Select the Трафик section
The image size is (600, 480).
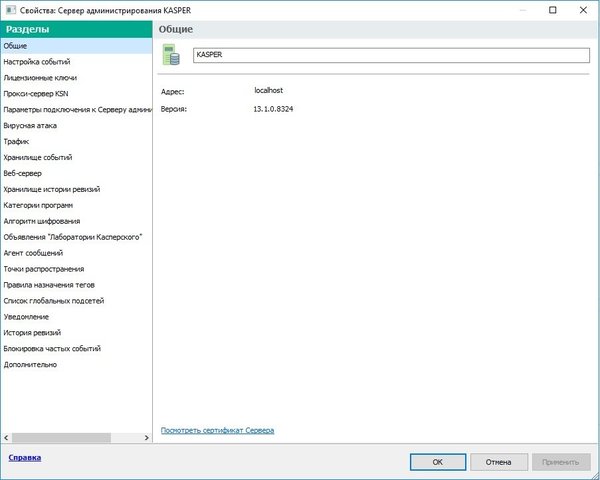click(16, 141)
